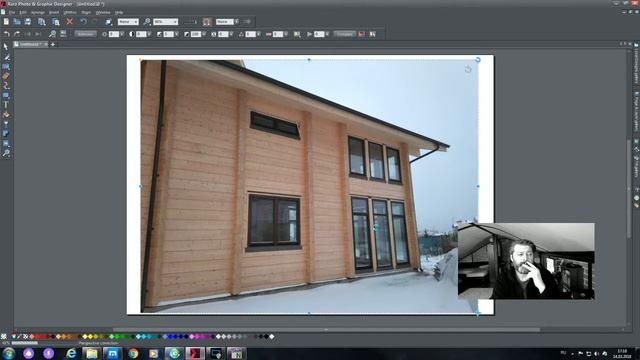Click the brightness value input field
This screenshot has height=360, width=640.
pos(114,34)
